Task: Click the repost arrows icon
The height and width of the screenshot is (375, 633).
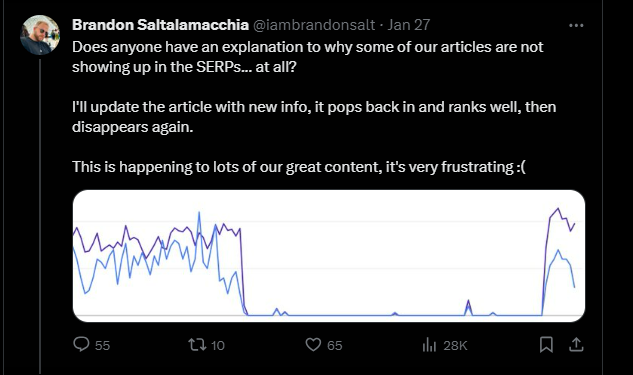Action: point(197,345)
